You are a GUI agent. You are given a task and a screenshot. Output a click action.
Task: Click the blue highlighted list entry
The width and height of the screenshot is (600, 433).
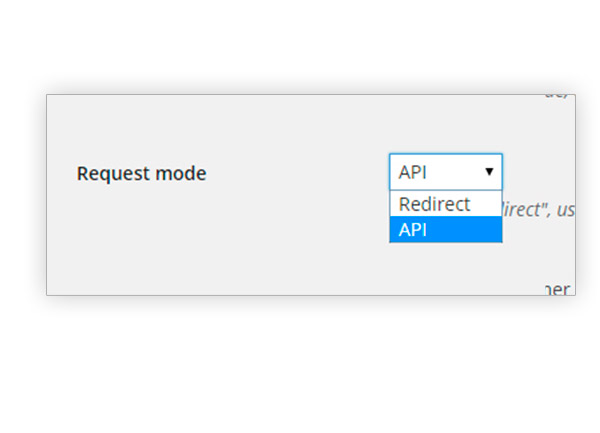445,230
